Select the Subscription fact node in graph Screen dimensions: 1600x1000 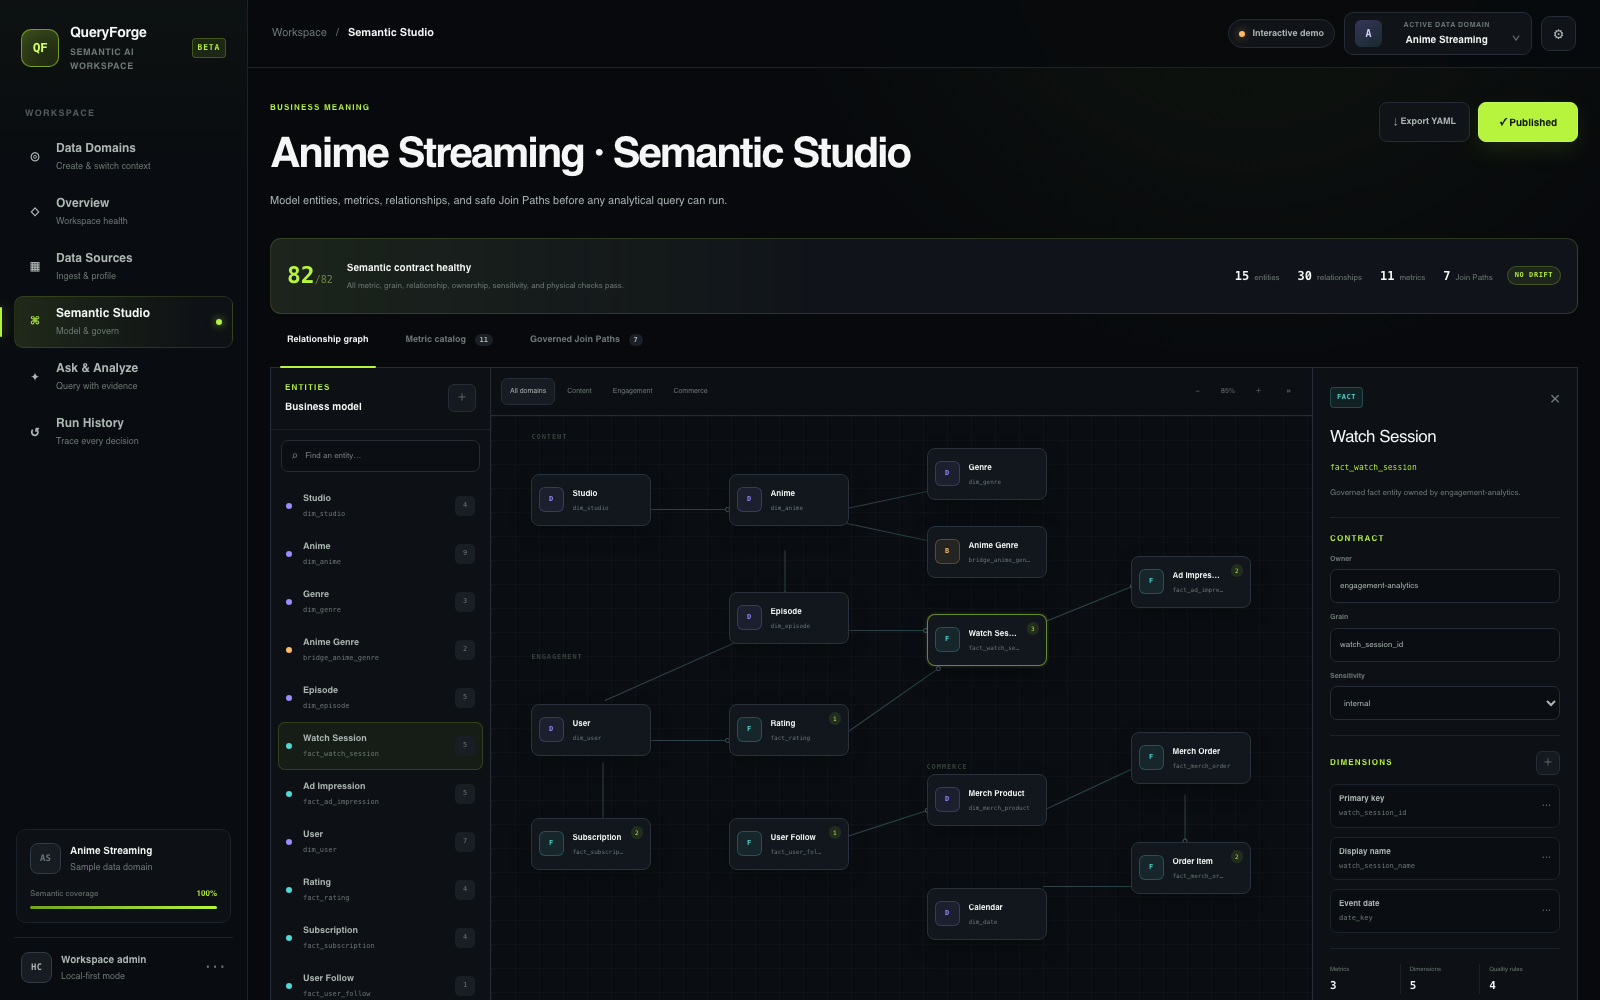click(591, 844)
